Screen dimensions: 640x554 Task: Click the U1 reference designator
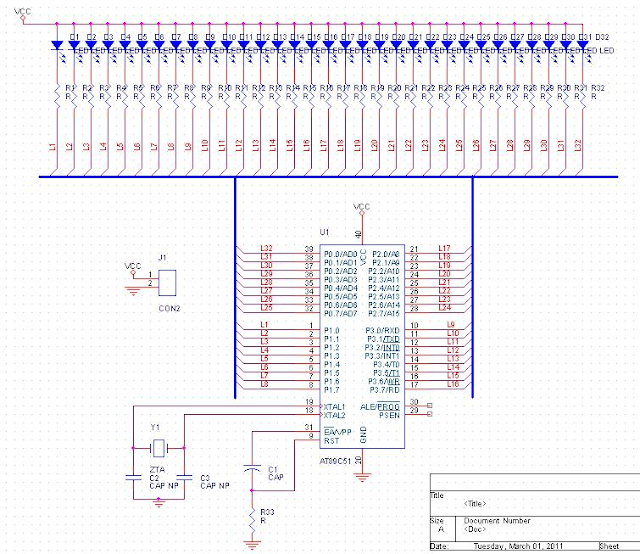tap(324, 232)
